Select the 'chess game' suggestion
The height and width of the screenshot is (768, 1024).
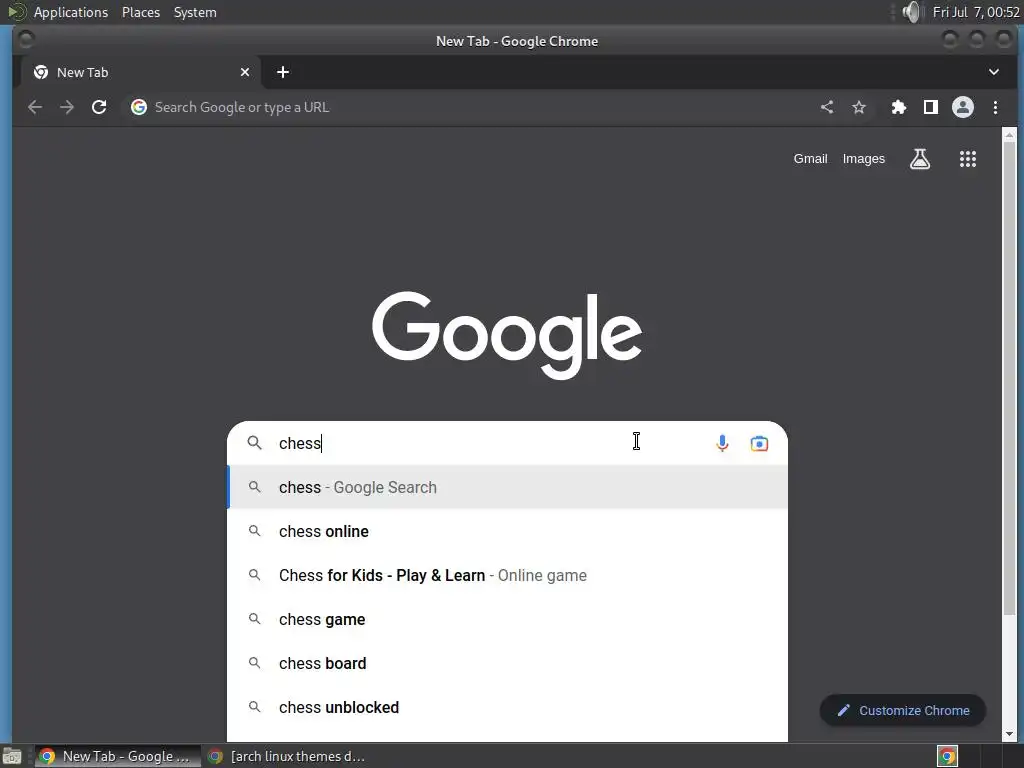point(507,619)
